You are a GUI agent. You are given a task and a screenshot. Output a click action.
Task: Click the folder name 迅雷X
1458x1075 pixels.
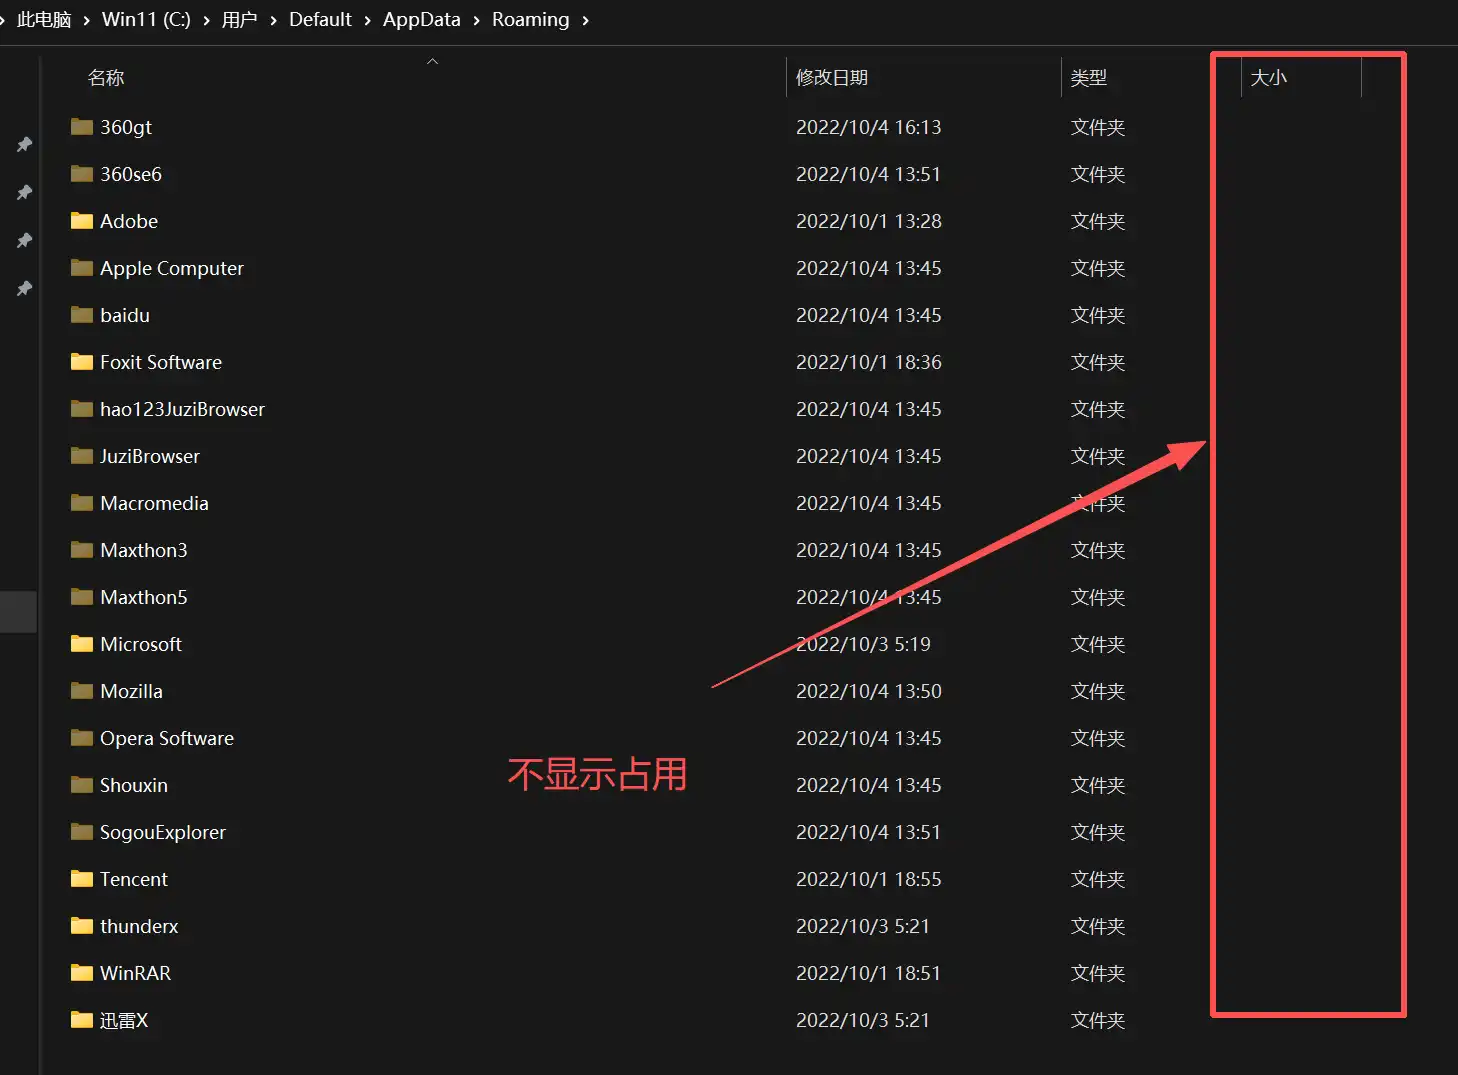point(124,1020)
